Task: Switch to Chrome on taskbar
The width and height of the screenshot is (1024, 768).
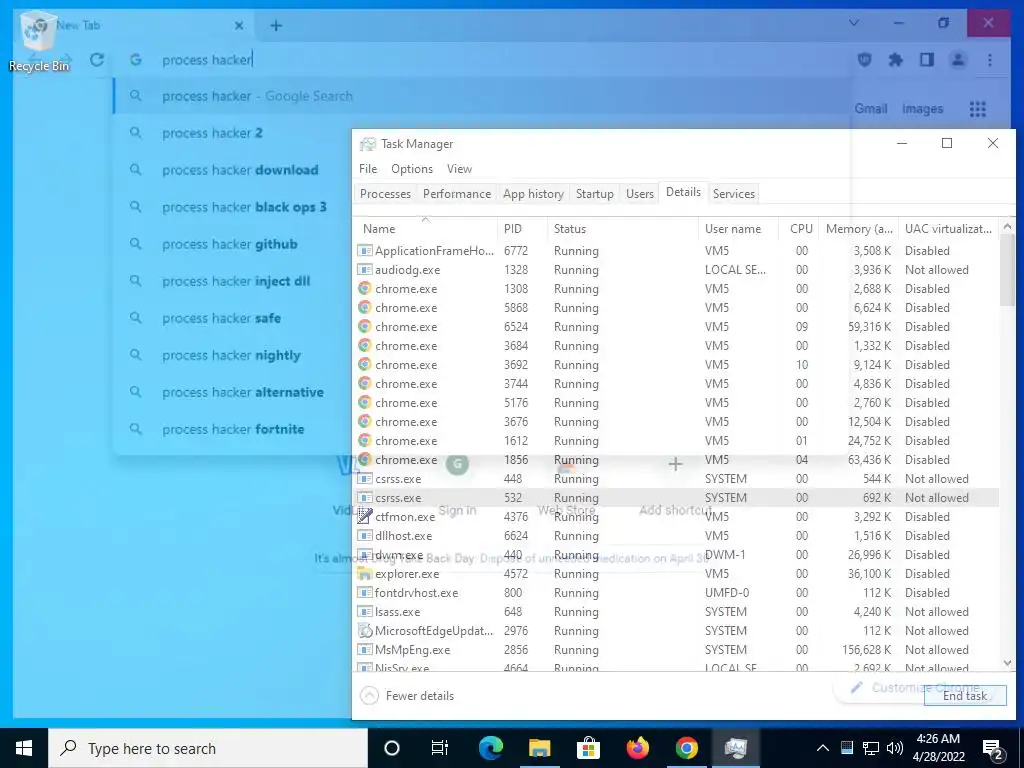Action: pyautogui.click(x=686, y=748)
